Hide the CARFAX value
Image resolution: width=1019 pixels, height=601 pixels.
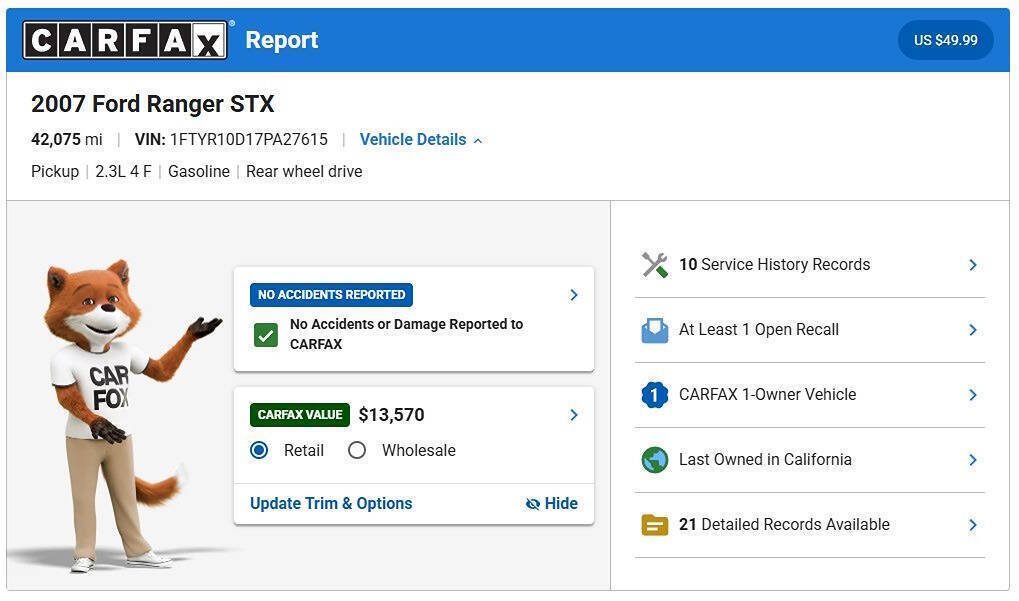(x=551, y=504)
